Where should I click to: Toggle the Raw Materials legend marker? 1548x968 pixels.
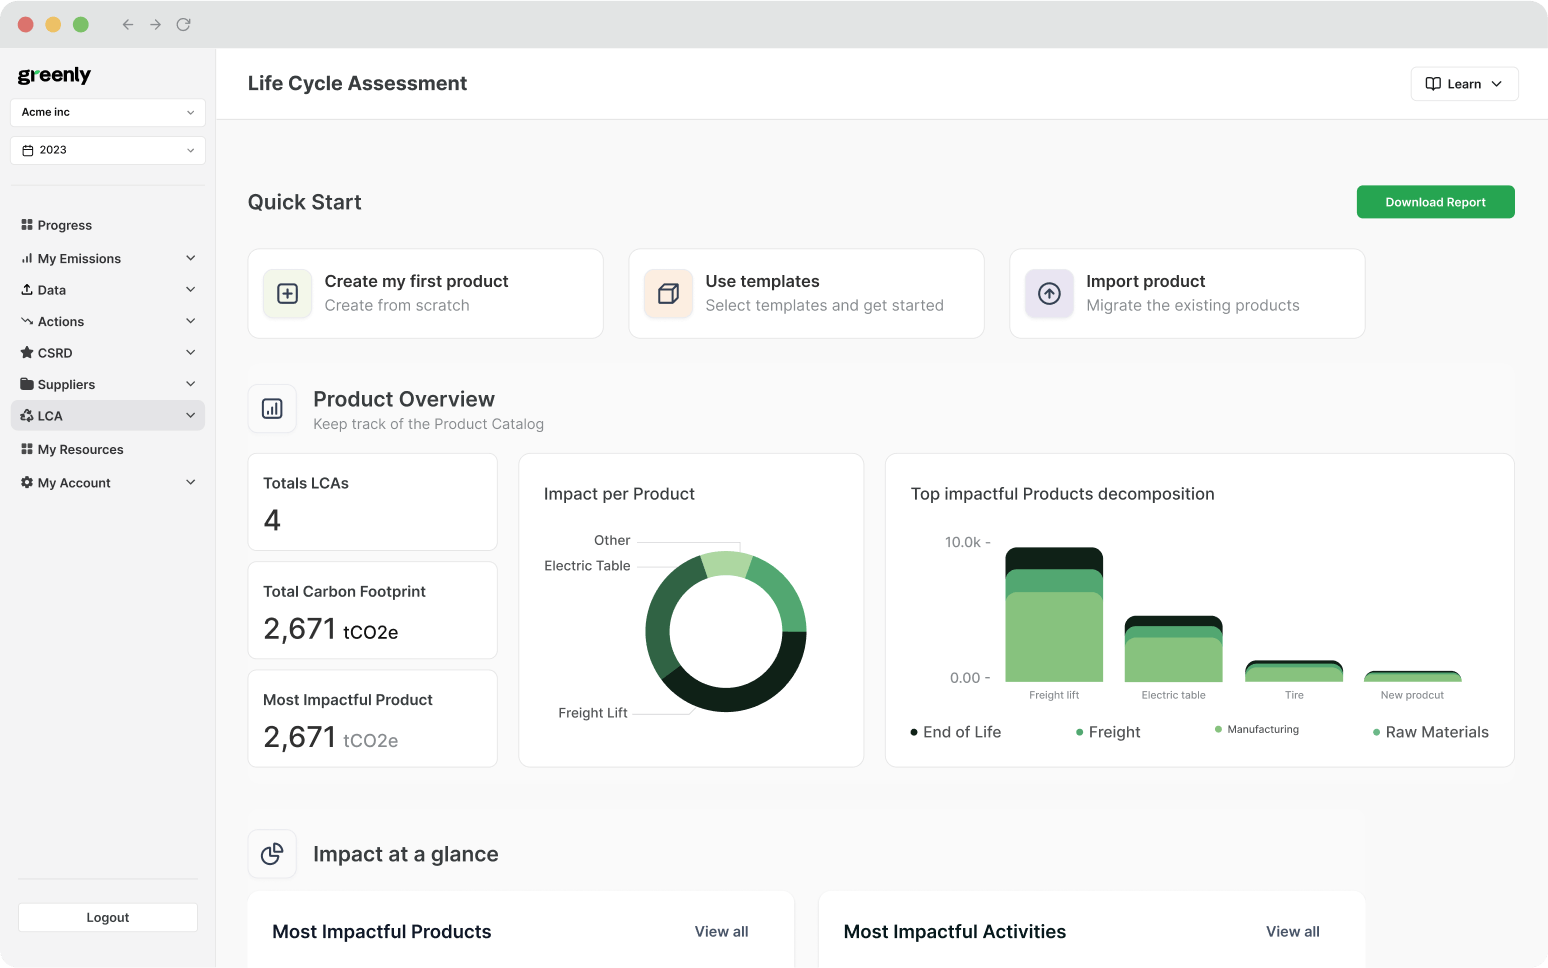tap(1378, 731)
